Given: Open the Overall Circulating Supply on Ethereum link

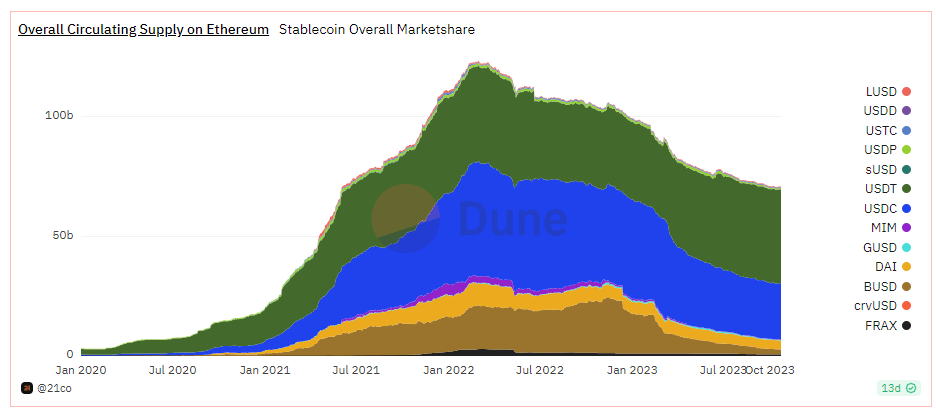Looking at the screenshot, I should [x=143, y=29].
